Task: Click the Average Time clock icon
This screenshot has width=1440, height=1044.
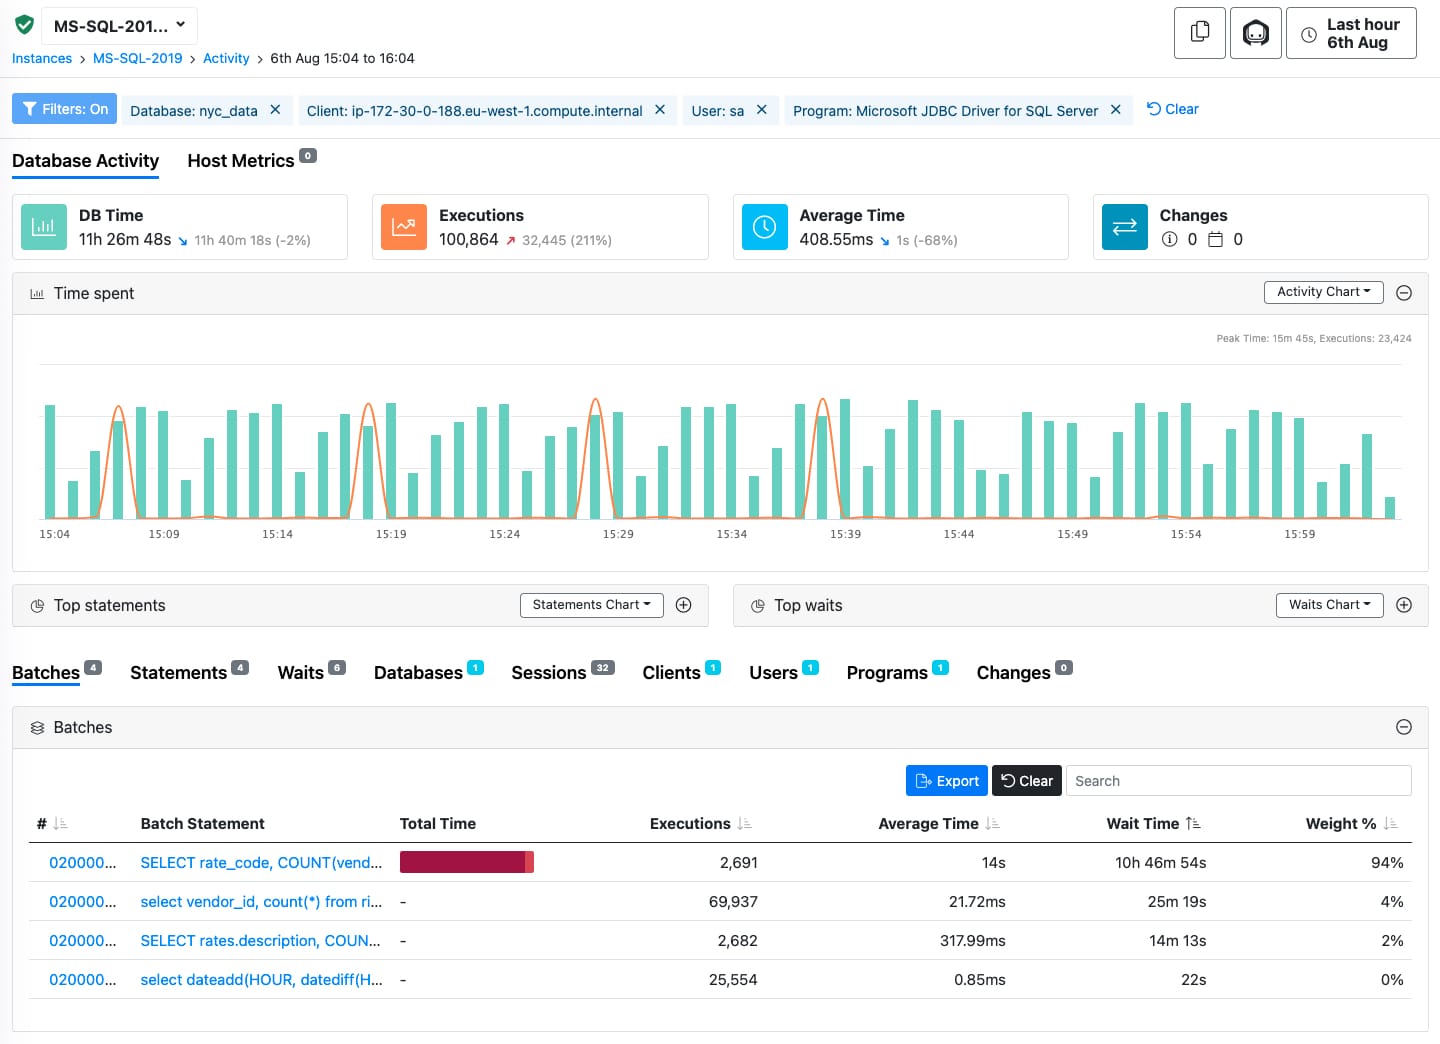Action: 764,227
